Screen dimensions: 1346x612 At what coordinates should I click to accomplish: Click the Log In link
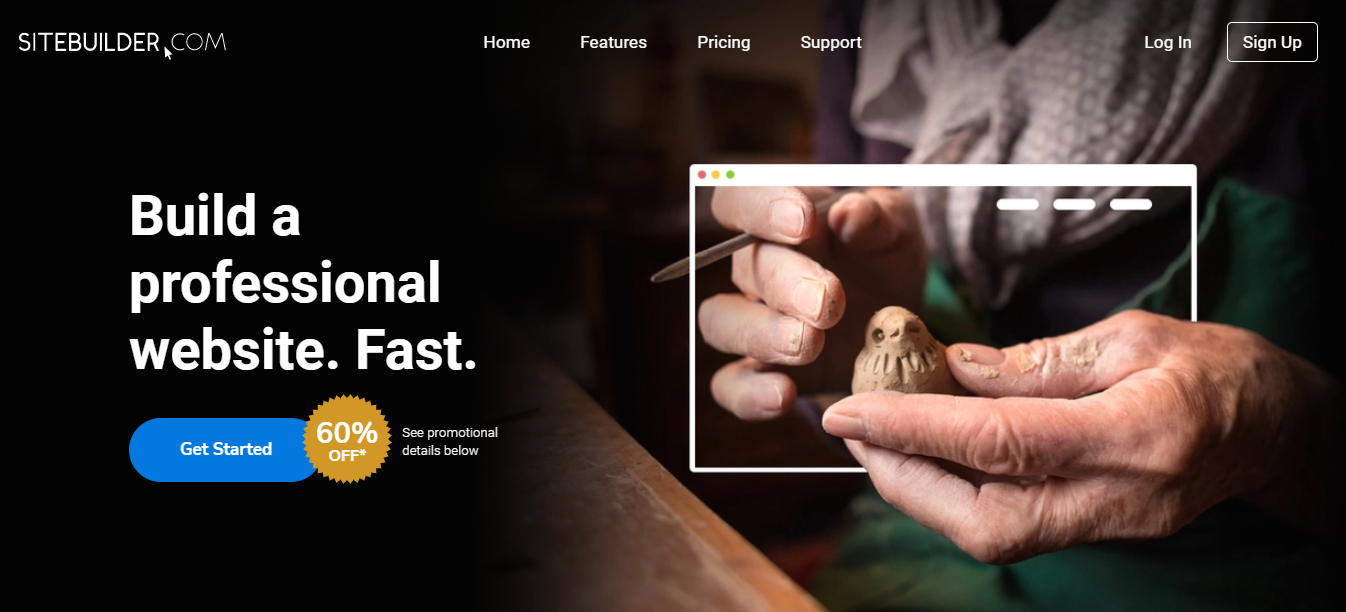[x=1168, y=42]
